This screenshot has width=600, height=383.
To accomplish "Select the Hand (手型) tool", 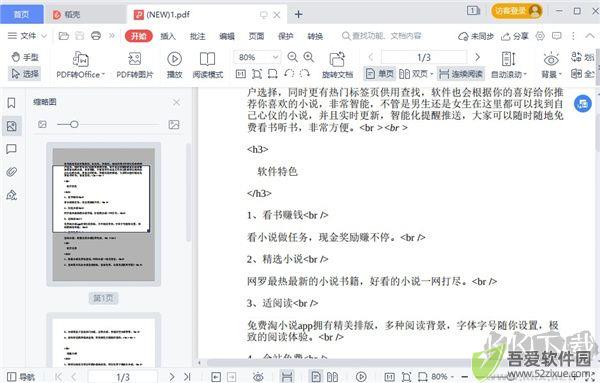I will click(25, 57).
